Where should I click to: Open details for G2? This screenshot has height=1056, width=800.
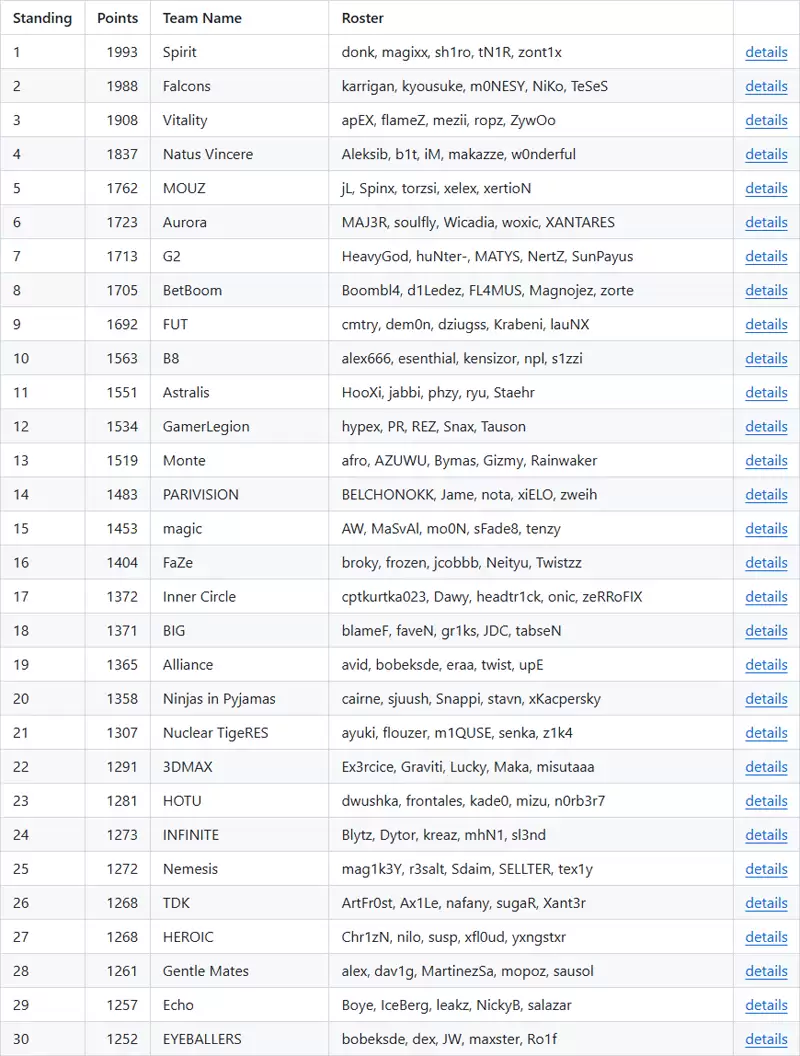pos(766,257)
